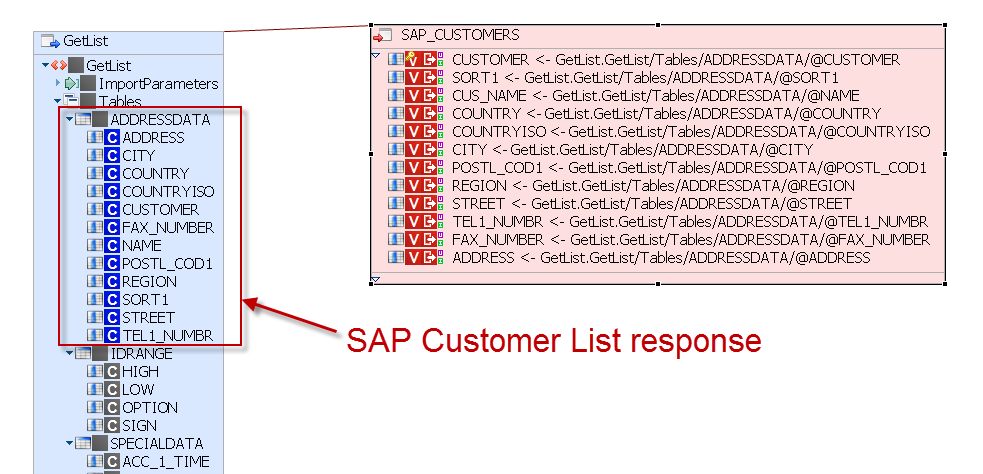Click the IDRANGE table icon
This screenshot has width=983, height=474.
coord(83,354)
